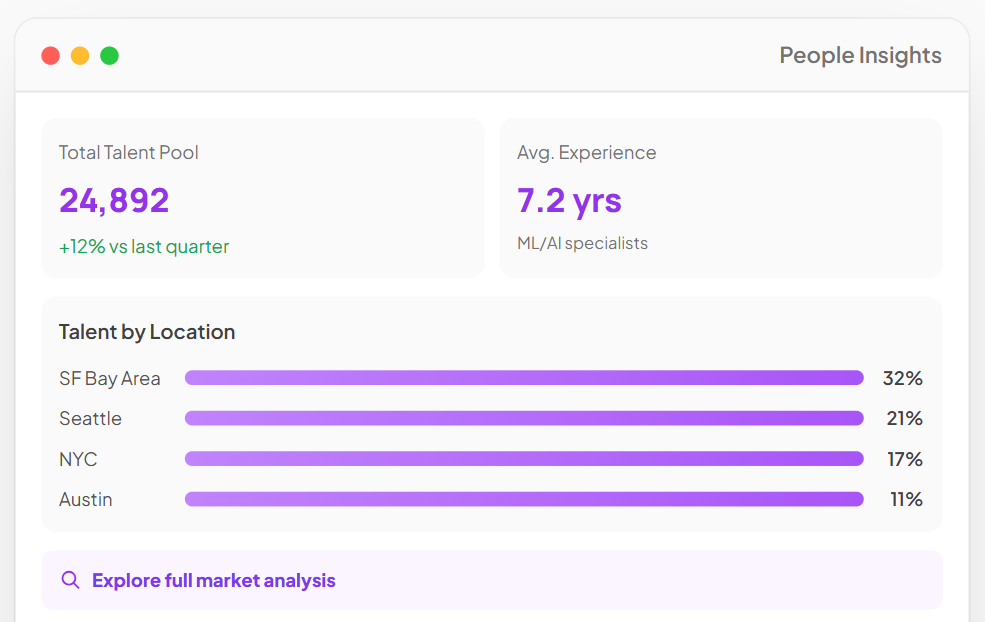Screen dimensions: 985x622
Task: Click the SF Bay Area location label
Action: point(110,379)
